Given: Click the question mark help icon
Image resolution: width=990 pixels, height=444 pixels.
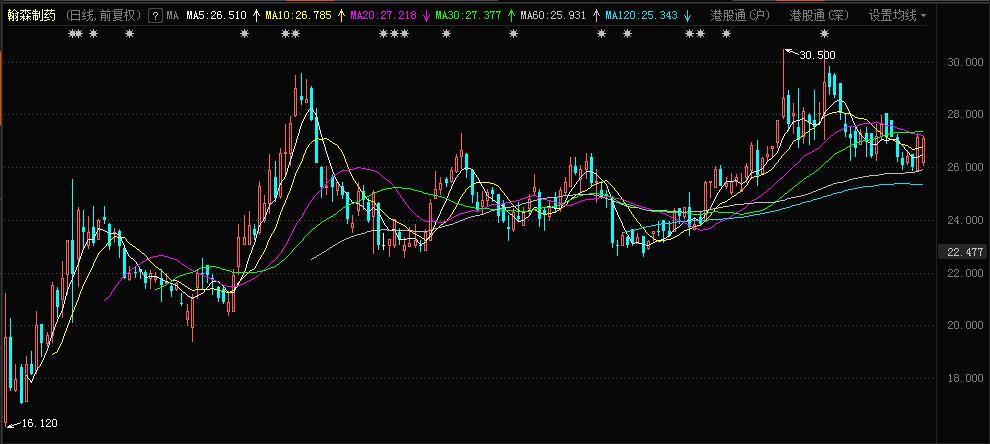Looking at the screenshot, I should (155, 15).
